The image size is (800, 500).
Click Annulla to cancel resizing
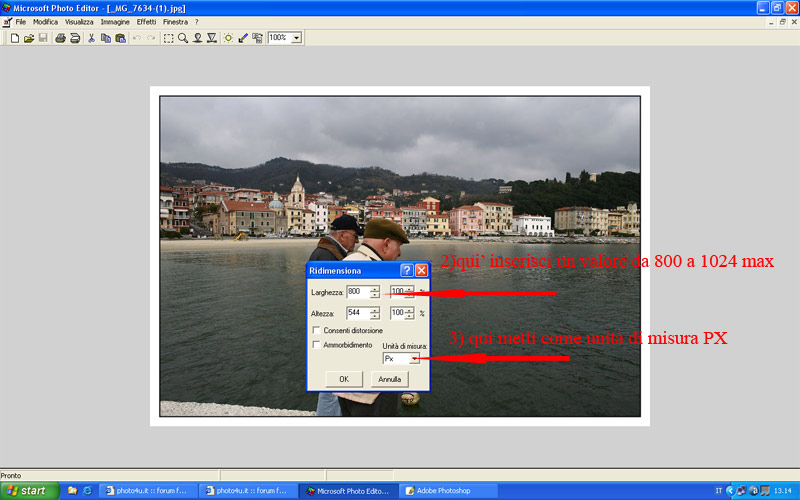pos(389,379)
